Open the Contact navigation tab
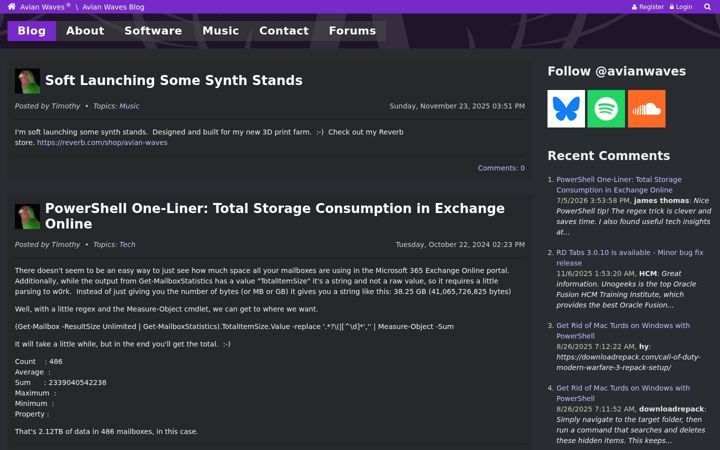720x450 pixels. pos(284,31)
